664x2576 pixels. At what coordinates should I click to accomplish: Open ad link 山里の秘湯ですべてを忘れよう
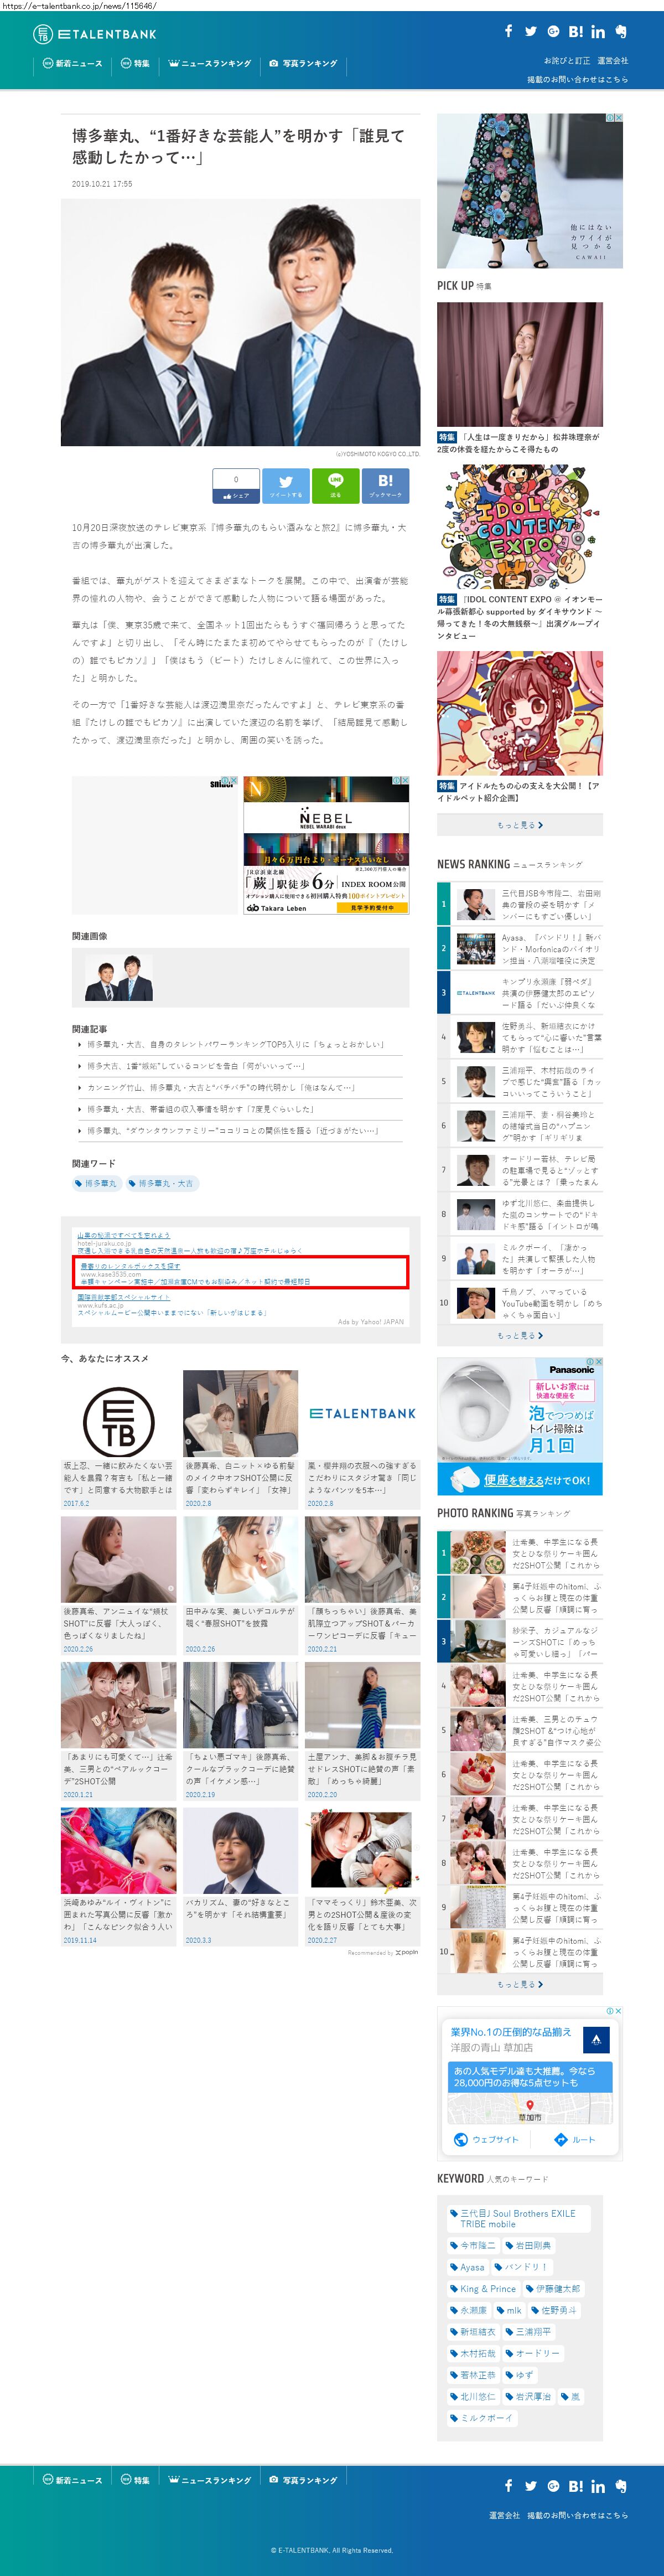(x=124, y=1235)
